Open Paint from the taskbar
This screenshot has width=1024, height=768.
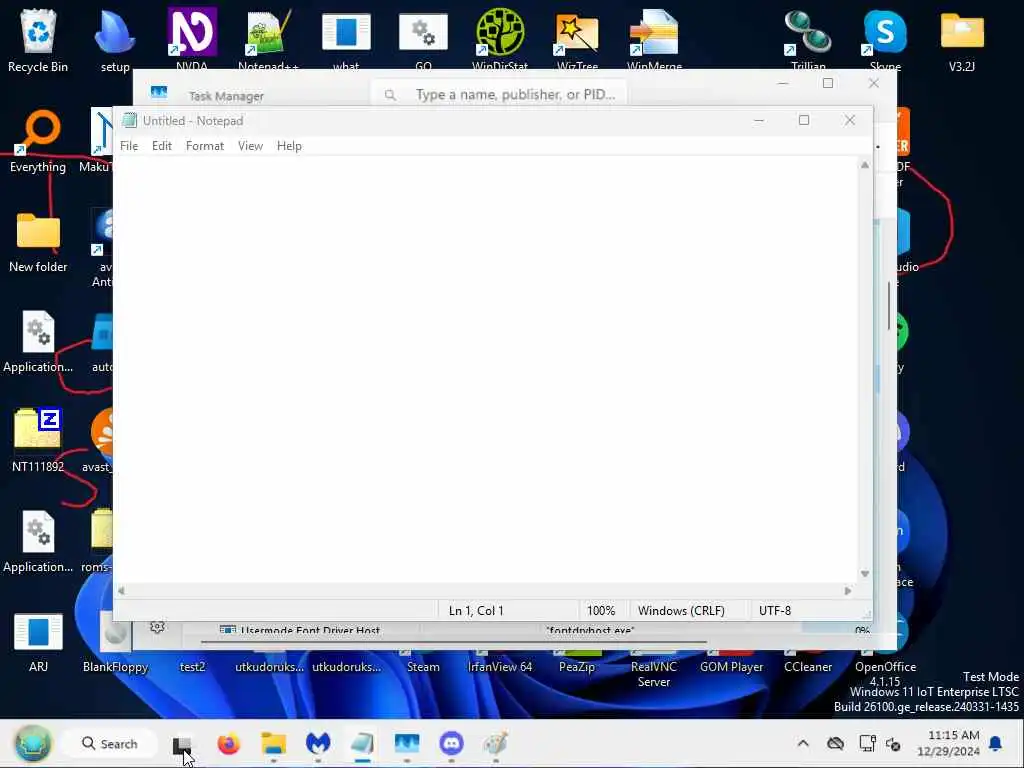pos(496,744)
